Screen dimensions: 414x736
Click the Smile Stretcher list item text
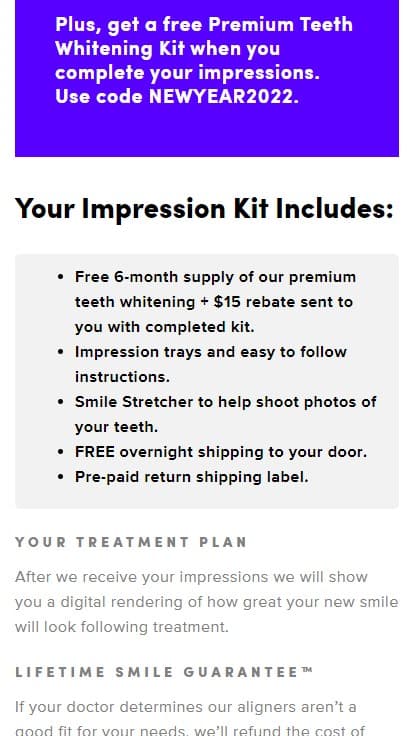(x=225, y=414)
